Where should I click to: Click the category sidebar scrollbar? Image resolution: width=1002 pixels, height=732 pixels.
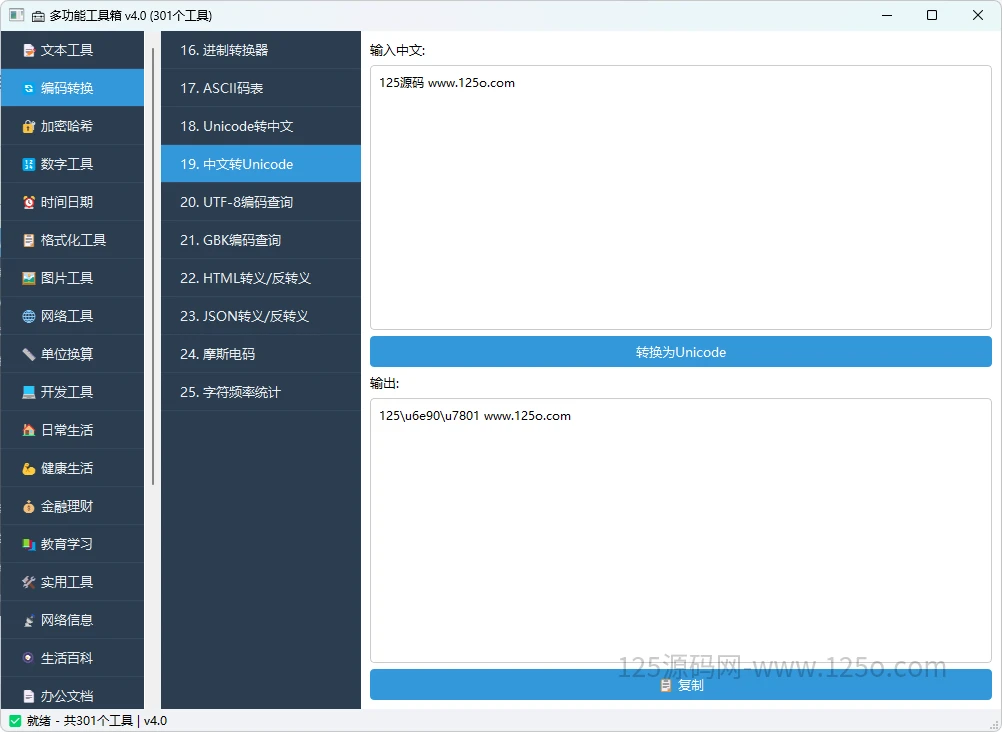coord(153,266)
